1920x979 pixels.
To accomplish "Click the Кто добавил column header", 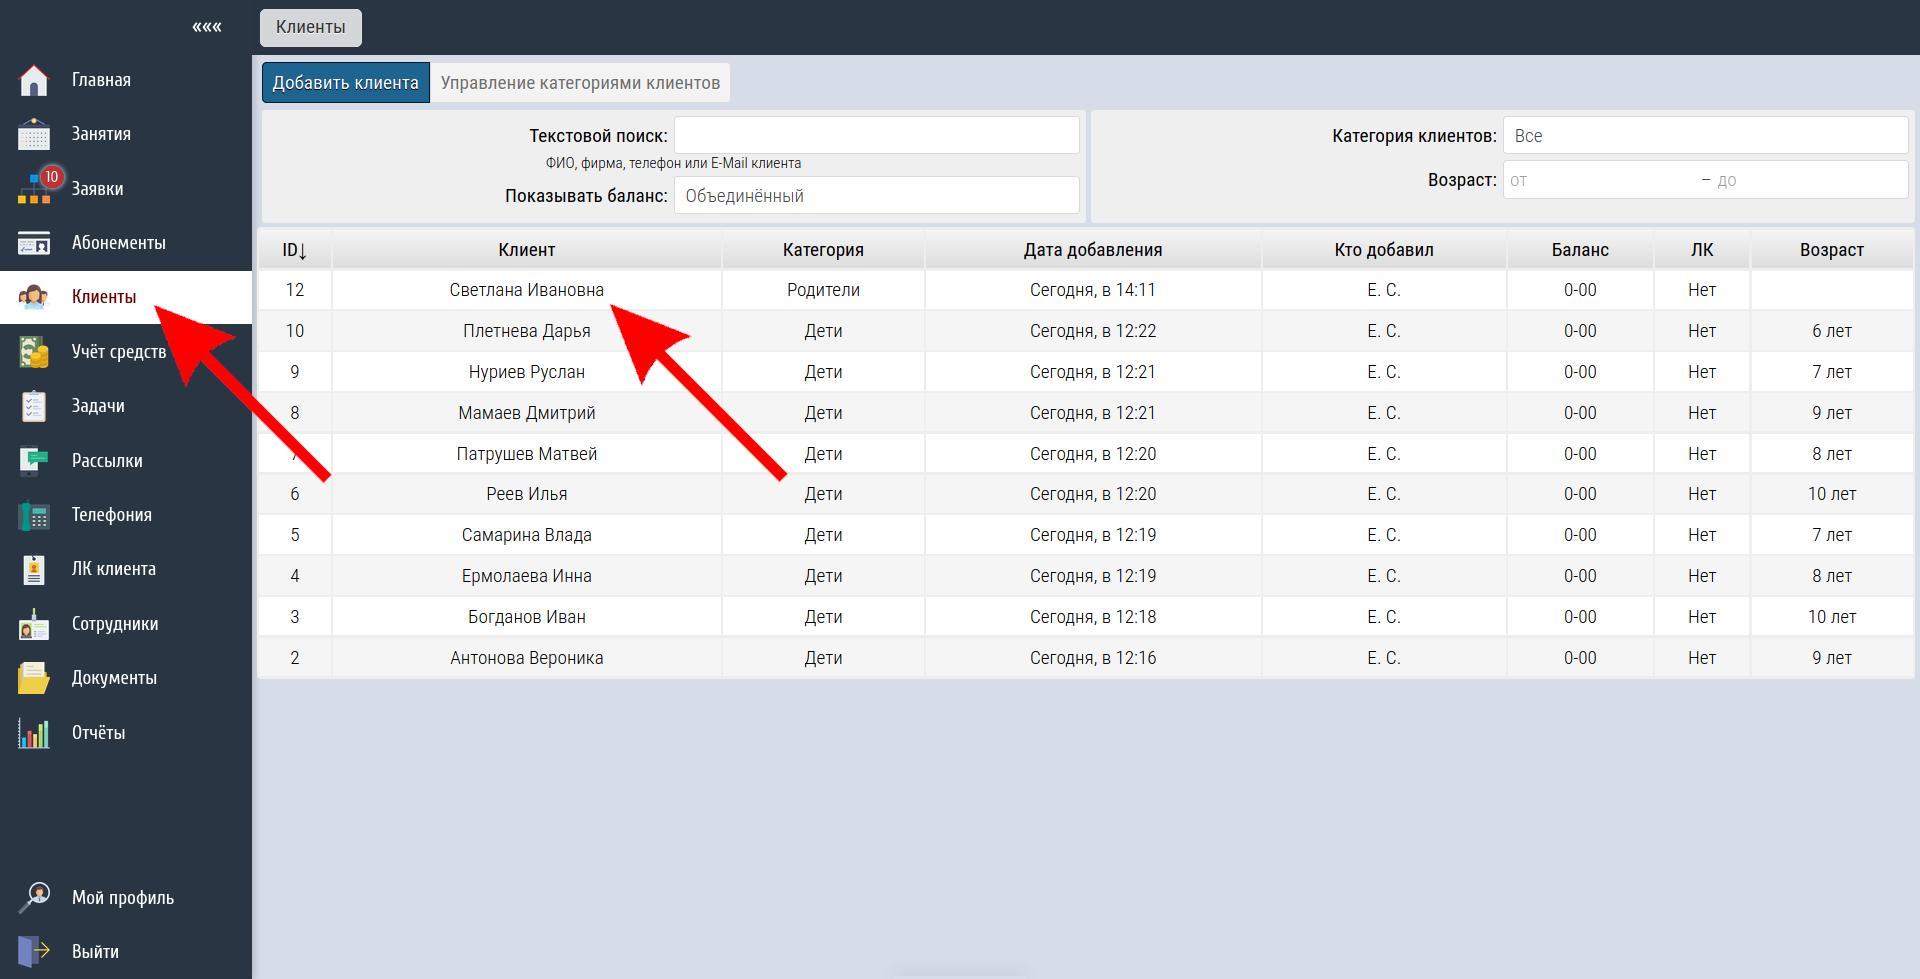I will click(1384, 250).
